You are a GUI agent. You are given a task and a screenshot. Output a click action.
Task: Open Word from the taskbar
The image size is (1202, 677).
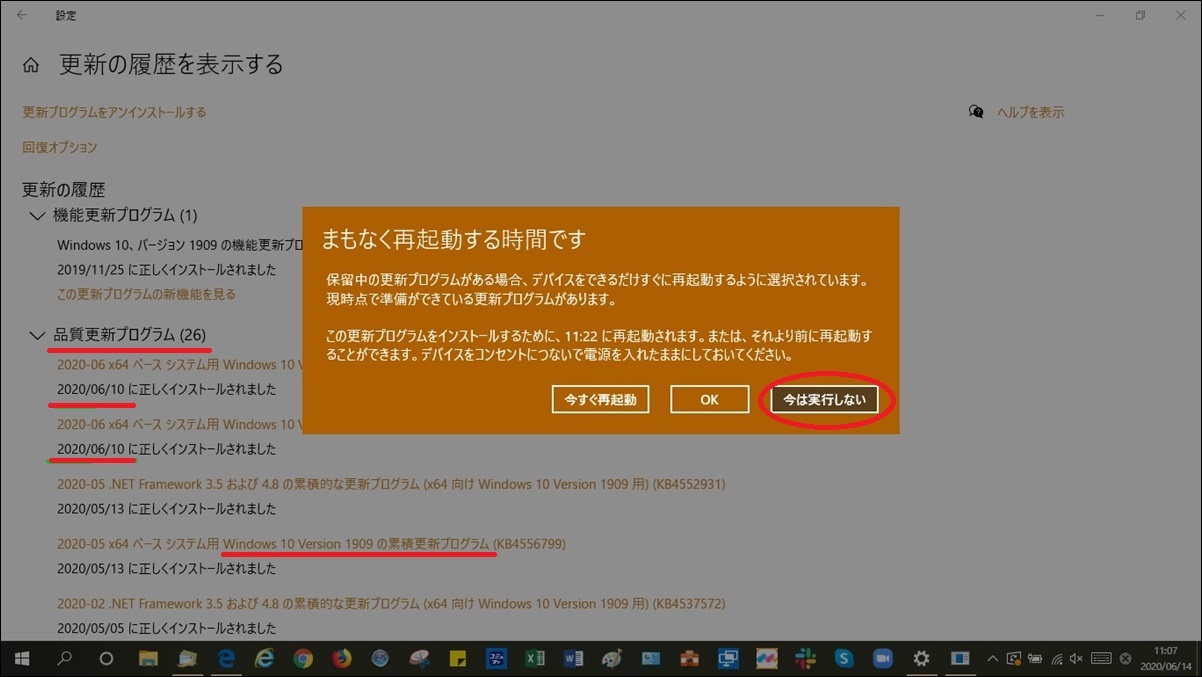pos(574,659)
